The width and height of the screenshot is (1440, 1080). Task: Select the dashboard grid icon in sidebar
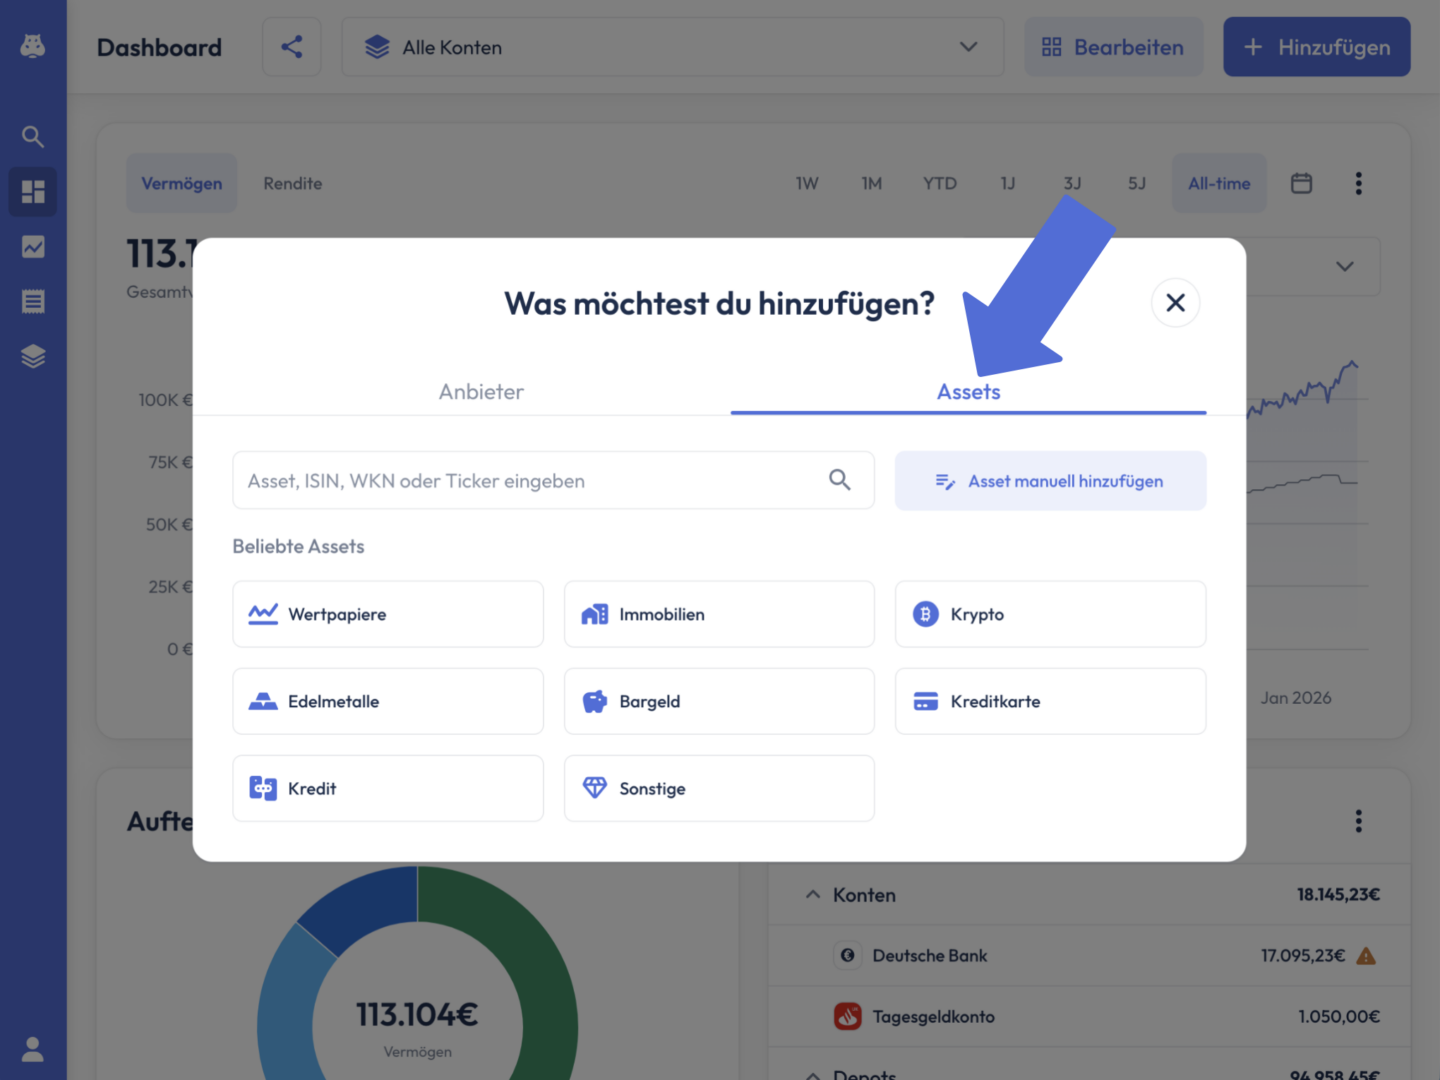[x=33, y=191]
